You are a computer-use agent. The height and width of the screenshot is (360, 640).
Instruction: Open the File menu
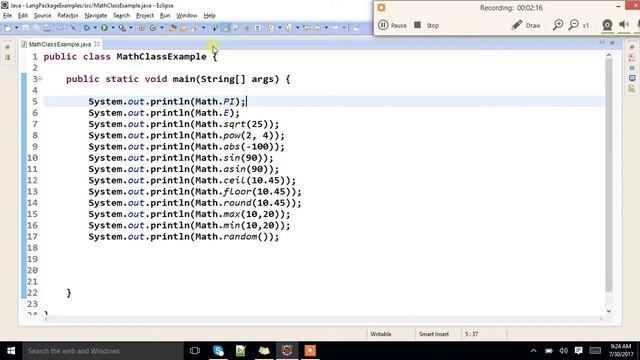click(7, 16)
